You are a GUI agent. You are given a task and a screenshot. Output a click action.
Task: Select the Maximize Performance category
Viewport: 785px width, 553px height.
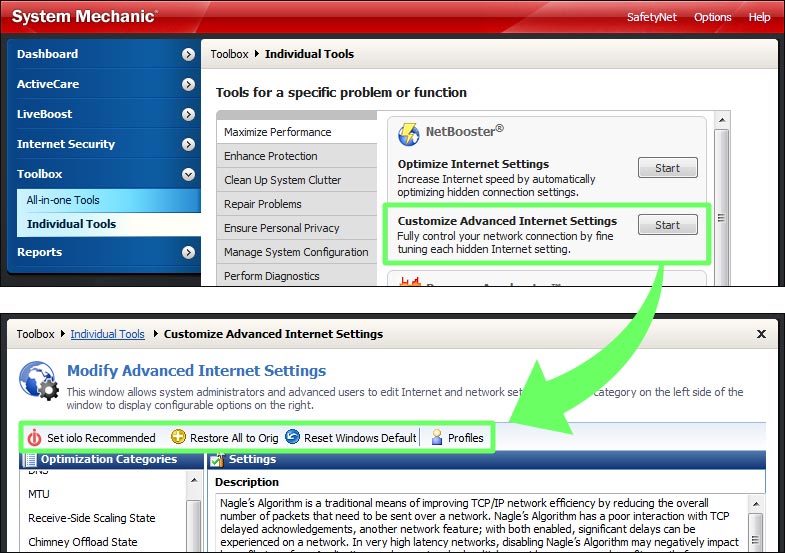coord(297,132)
